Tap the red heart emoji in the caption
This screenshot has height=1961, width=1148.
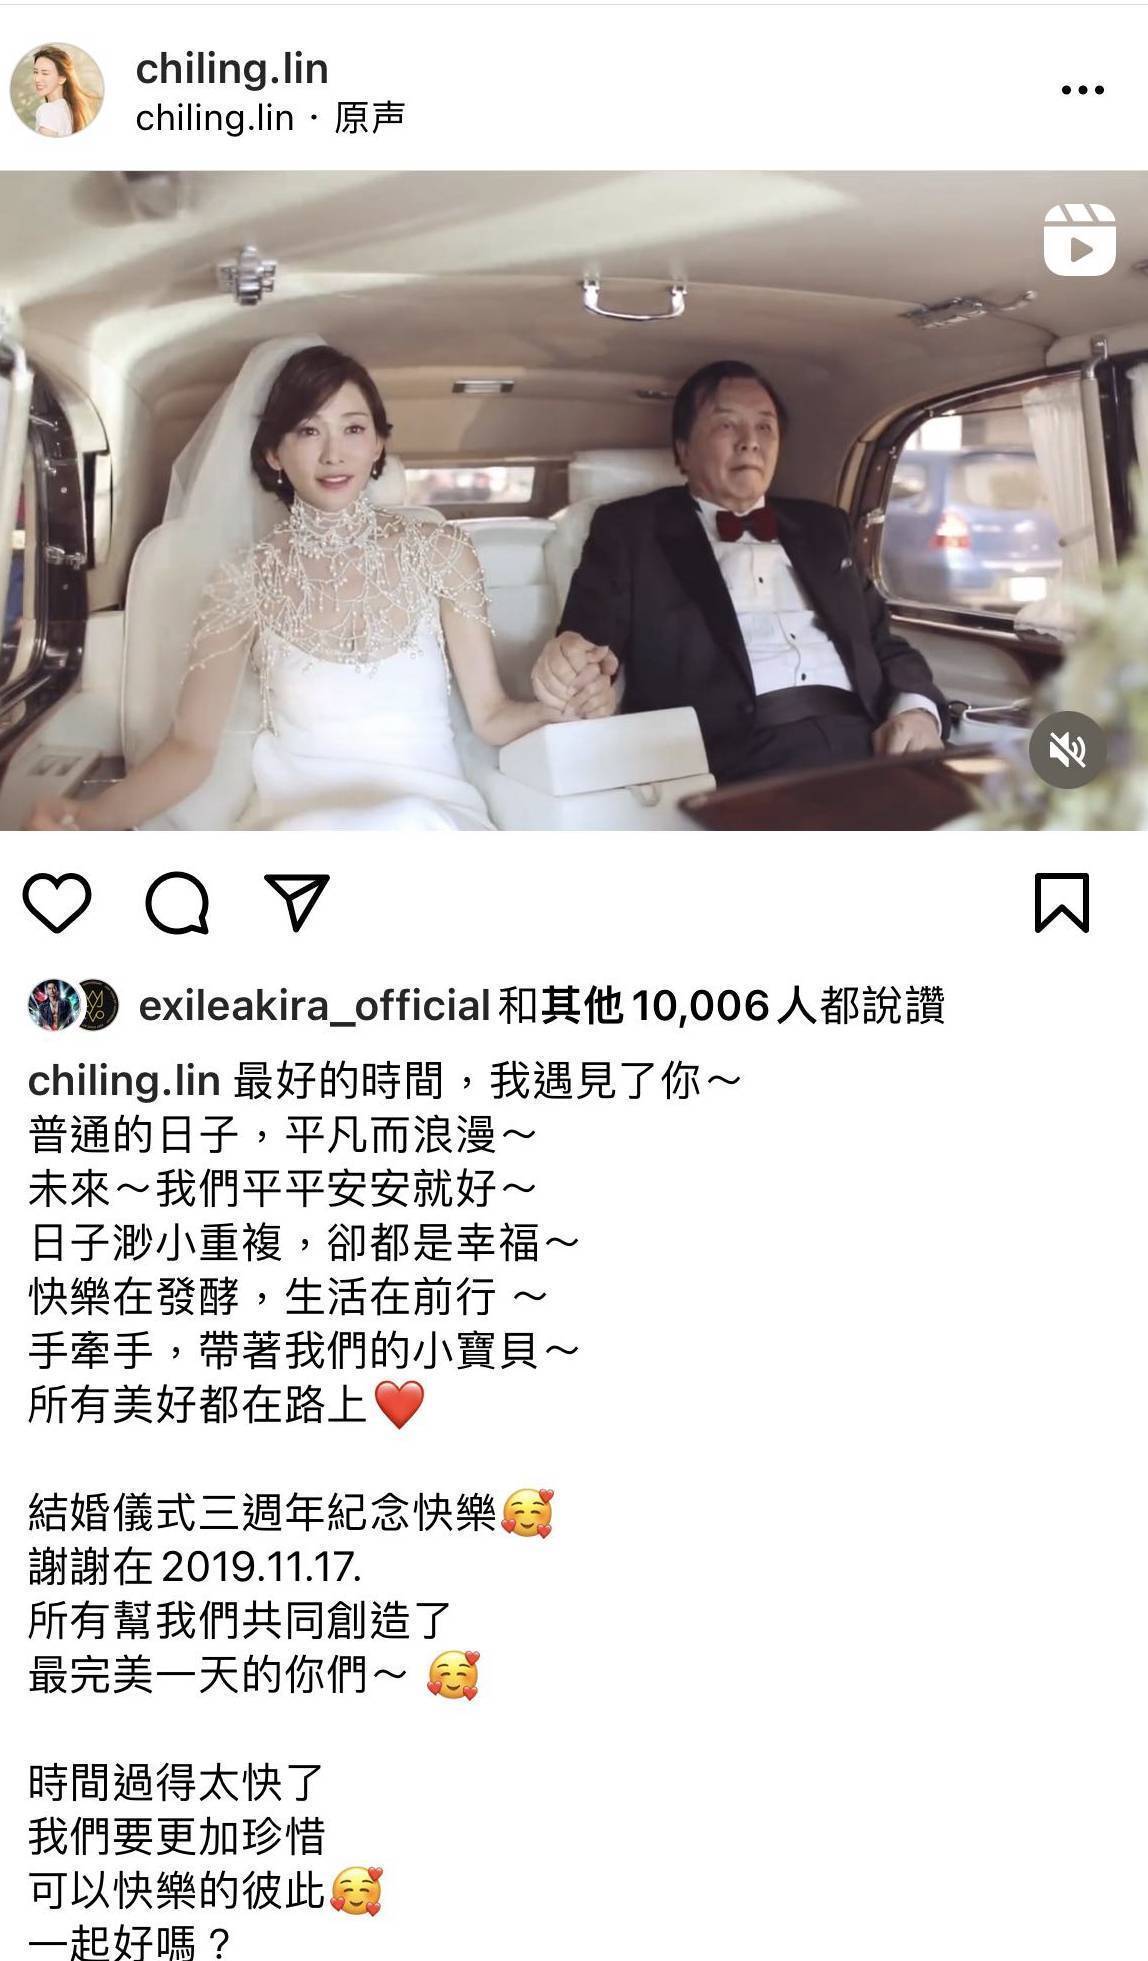tap(399, 1404)
